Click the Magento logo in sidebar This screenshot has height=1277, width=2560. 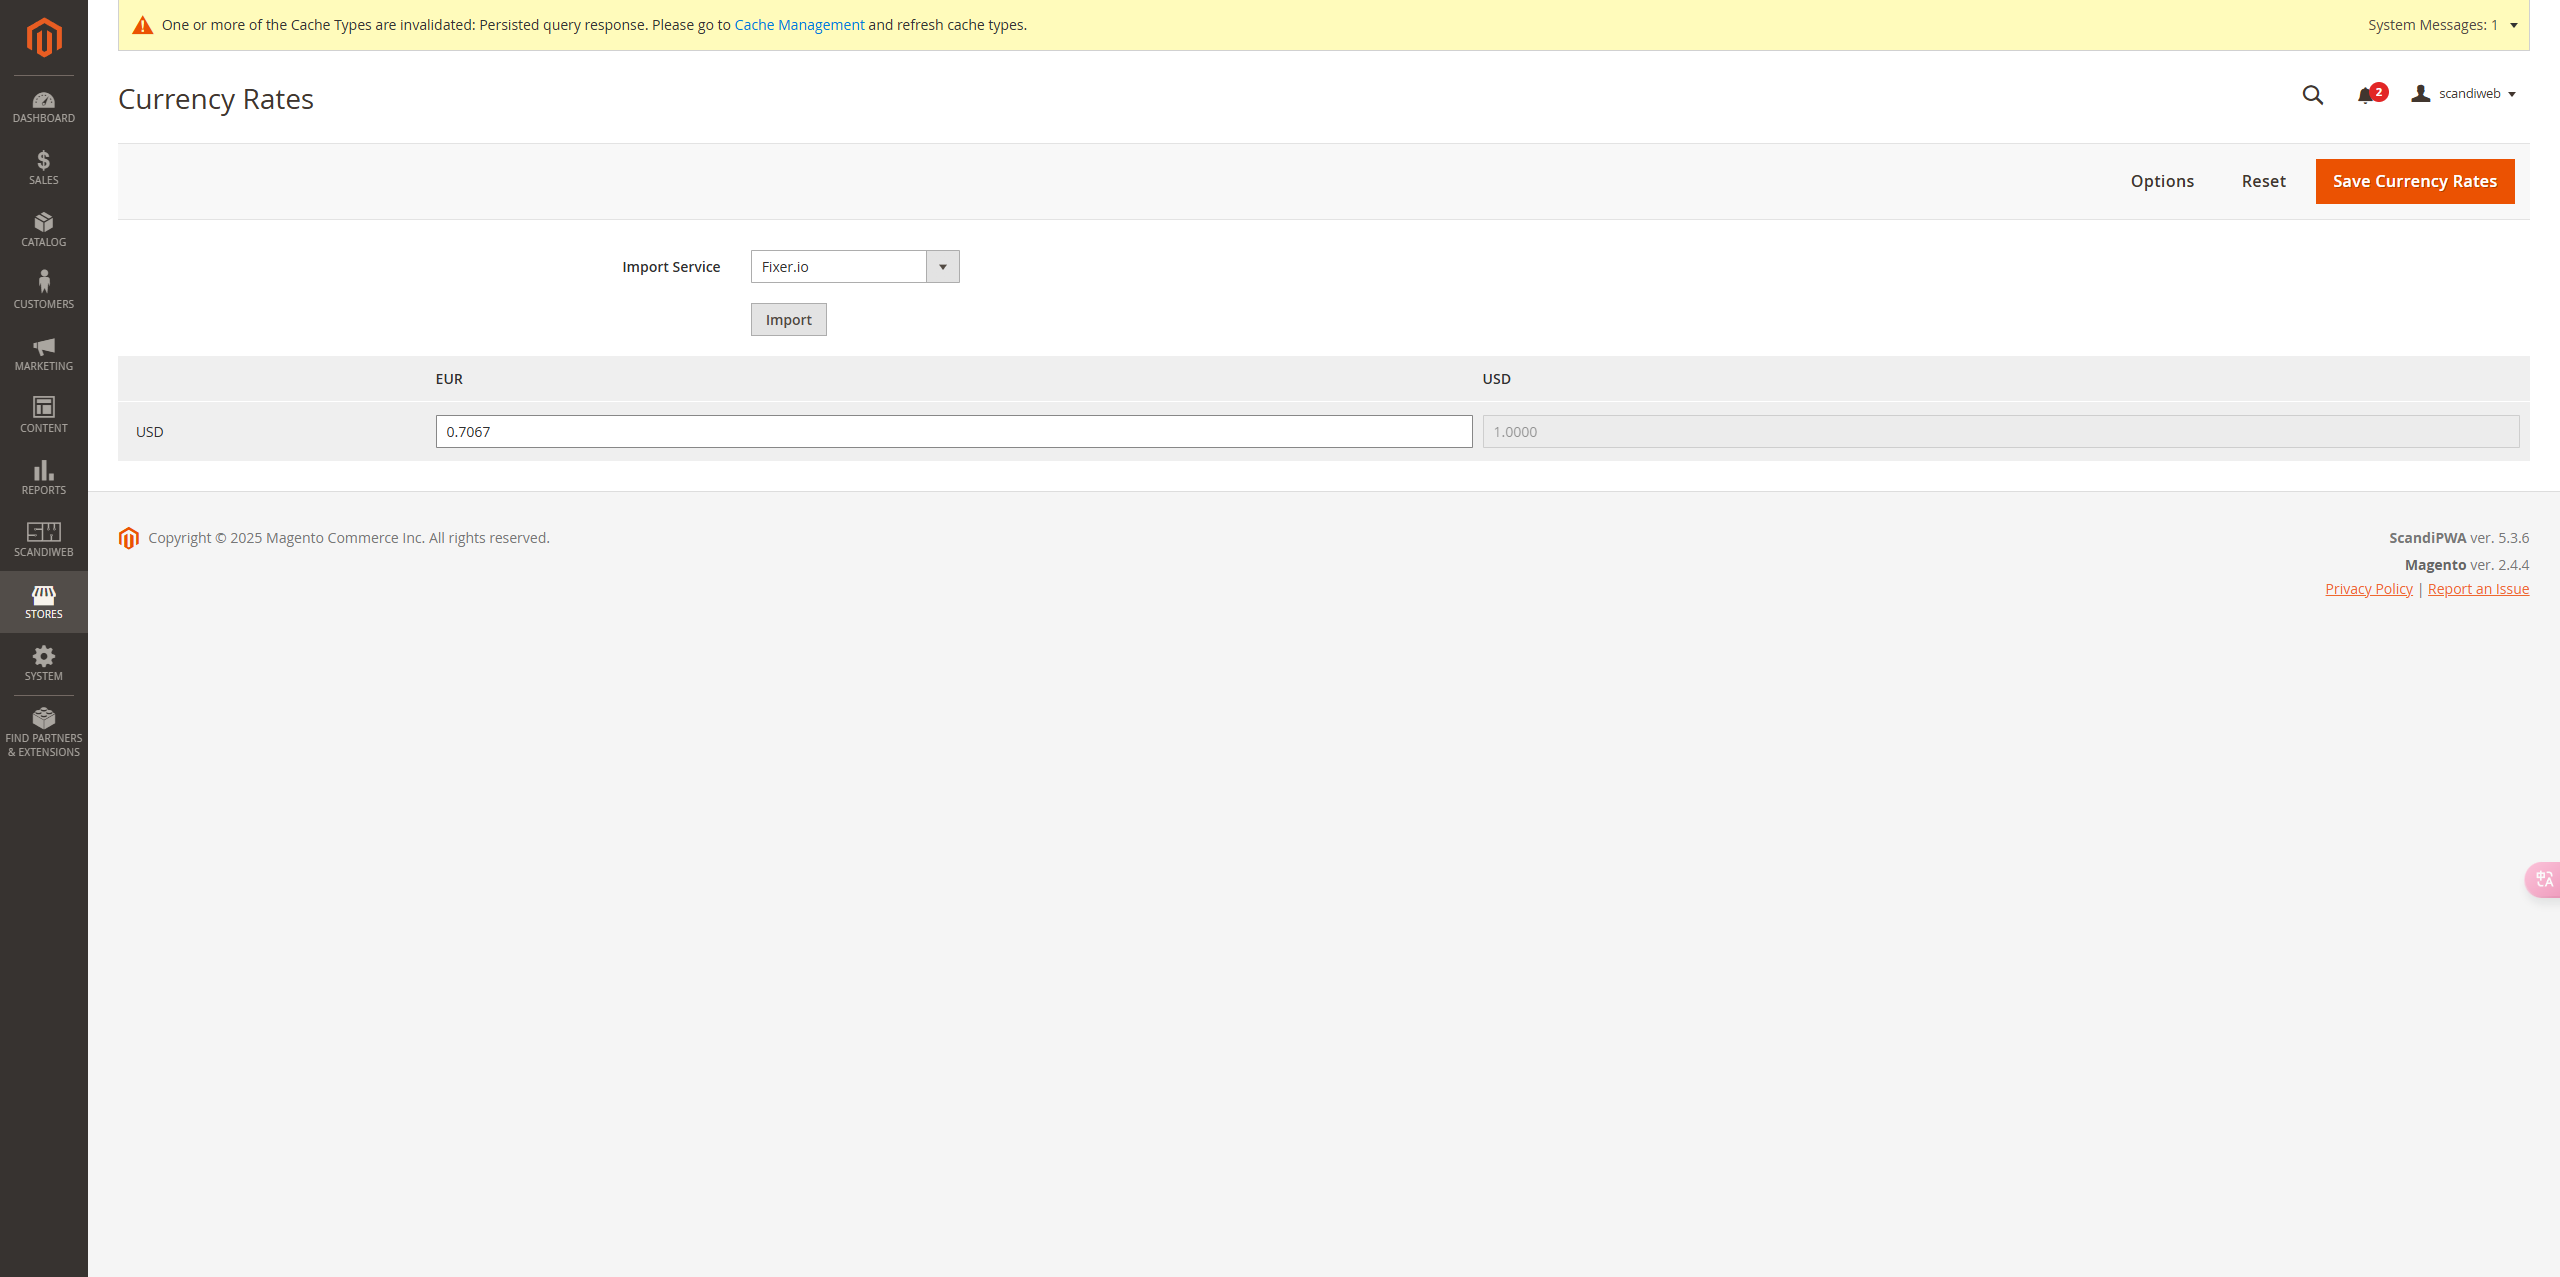(x=43, y=38)
